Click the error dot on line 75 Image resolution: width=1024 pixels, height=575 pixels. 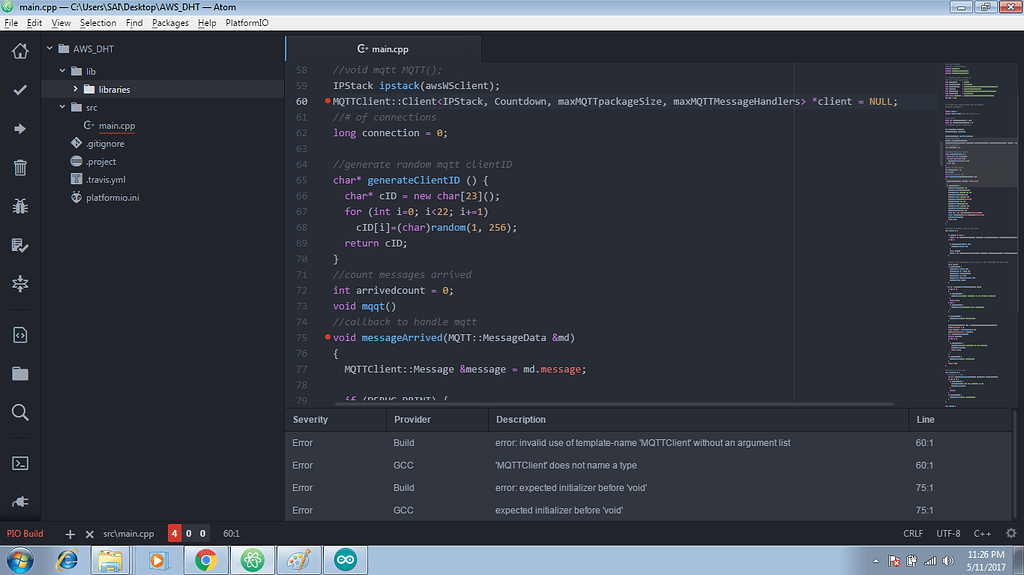click(x=327, y=337)
